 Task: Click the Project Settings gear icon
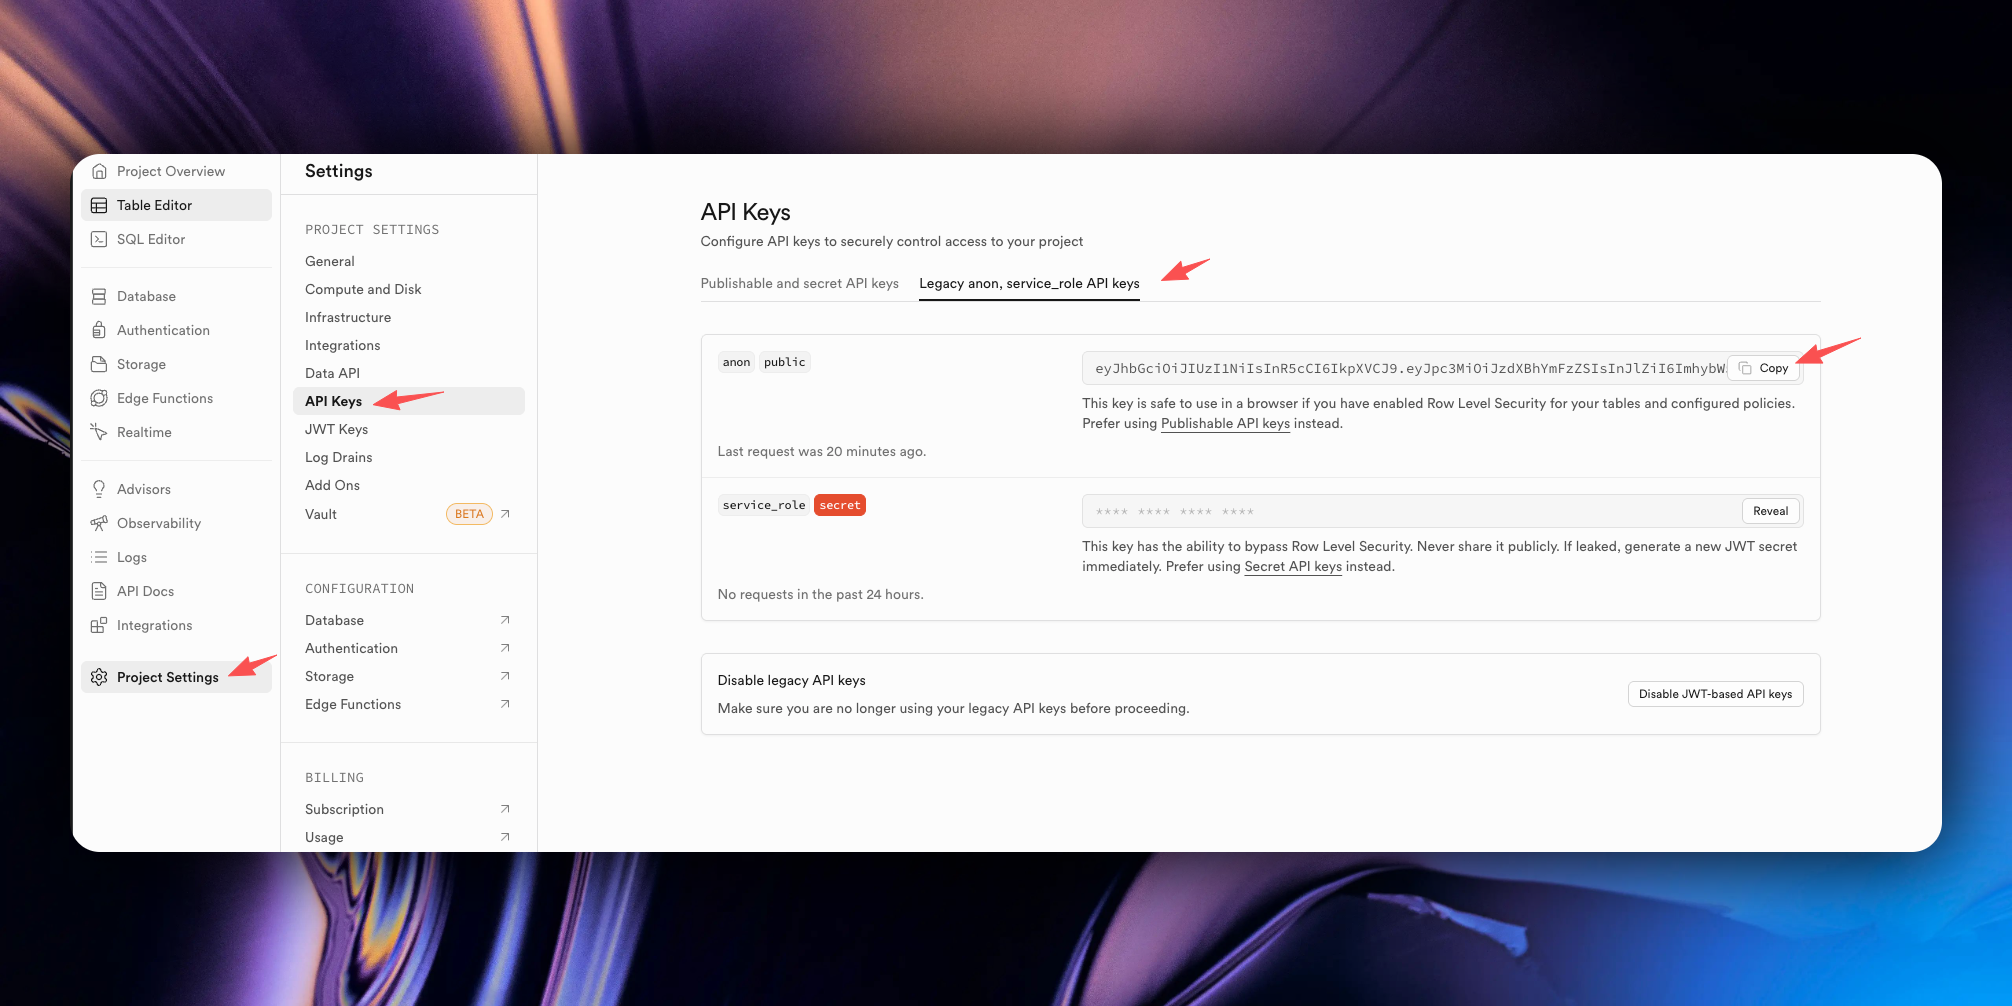tap(99, 677)
